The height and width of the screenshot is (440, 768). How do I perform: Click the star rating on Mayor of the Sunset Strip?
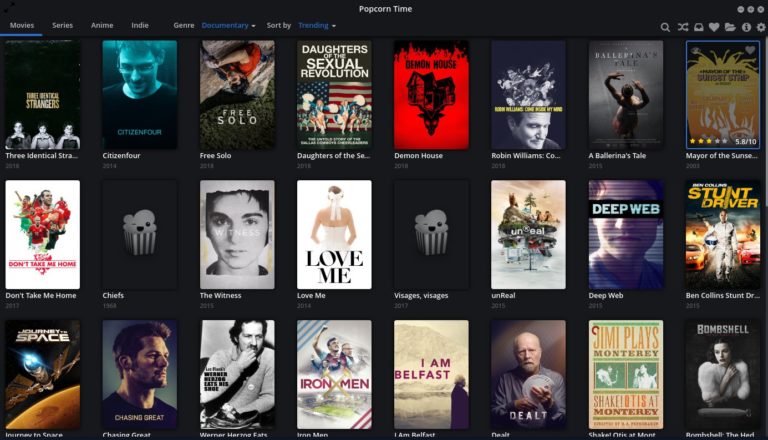(x=705, y=141)
